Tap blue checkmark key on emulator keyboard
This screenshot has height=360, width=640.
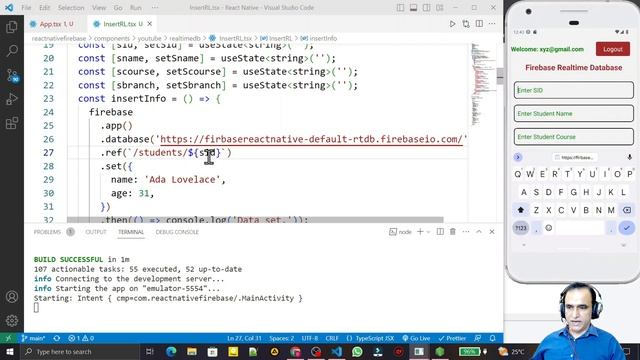(627, 228)
